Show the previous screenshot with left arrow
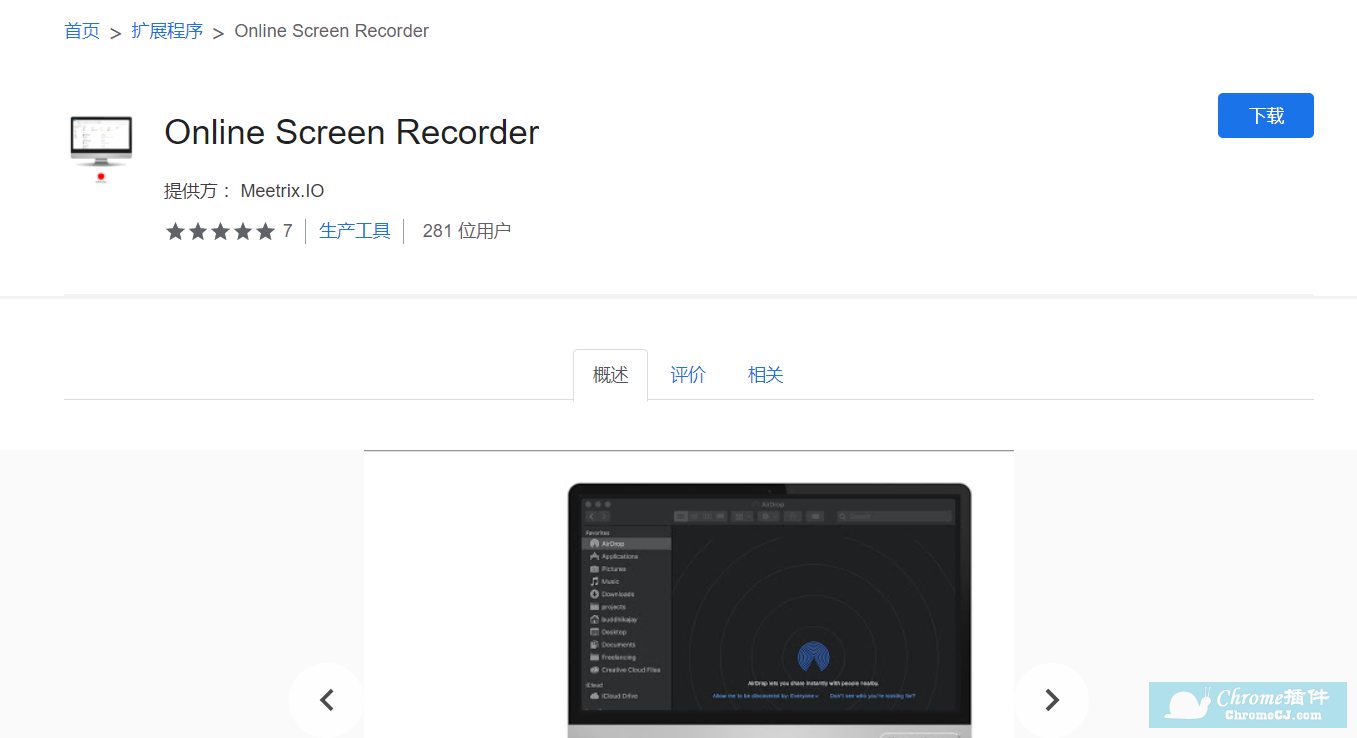This screenshot has width=1357, height=738. [327, 700]
